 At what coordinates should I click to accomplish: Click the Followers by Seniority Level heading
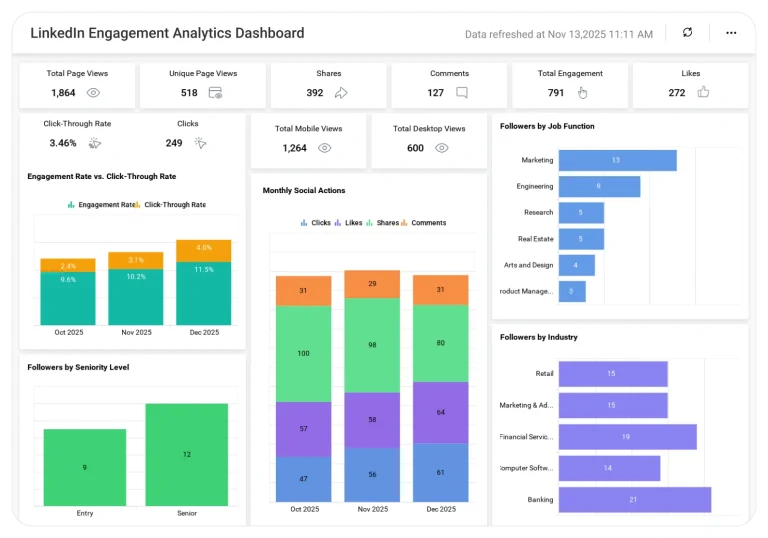[78, 367]
